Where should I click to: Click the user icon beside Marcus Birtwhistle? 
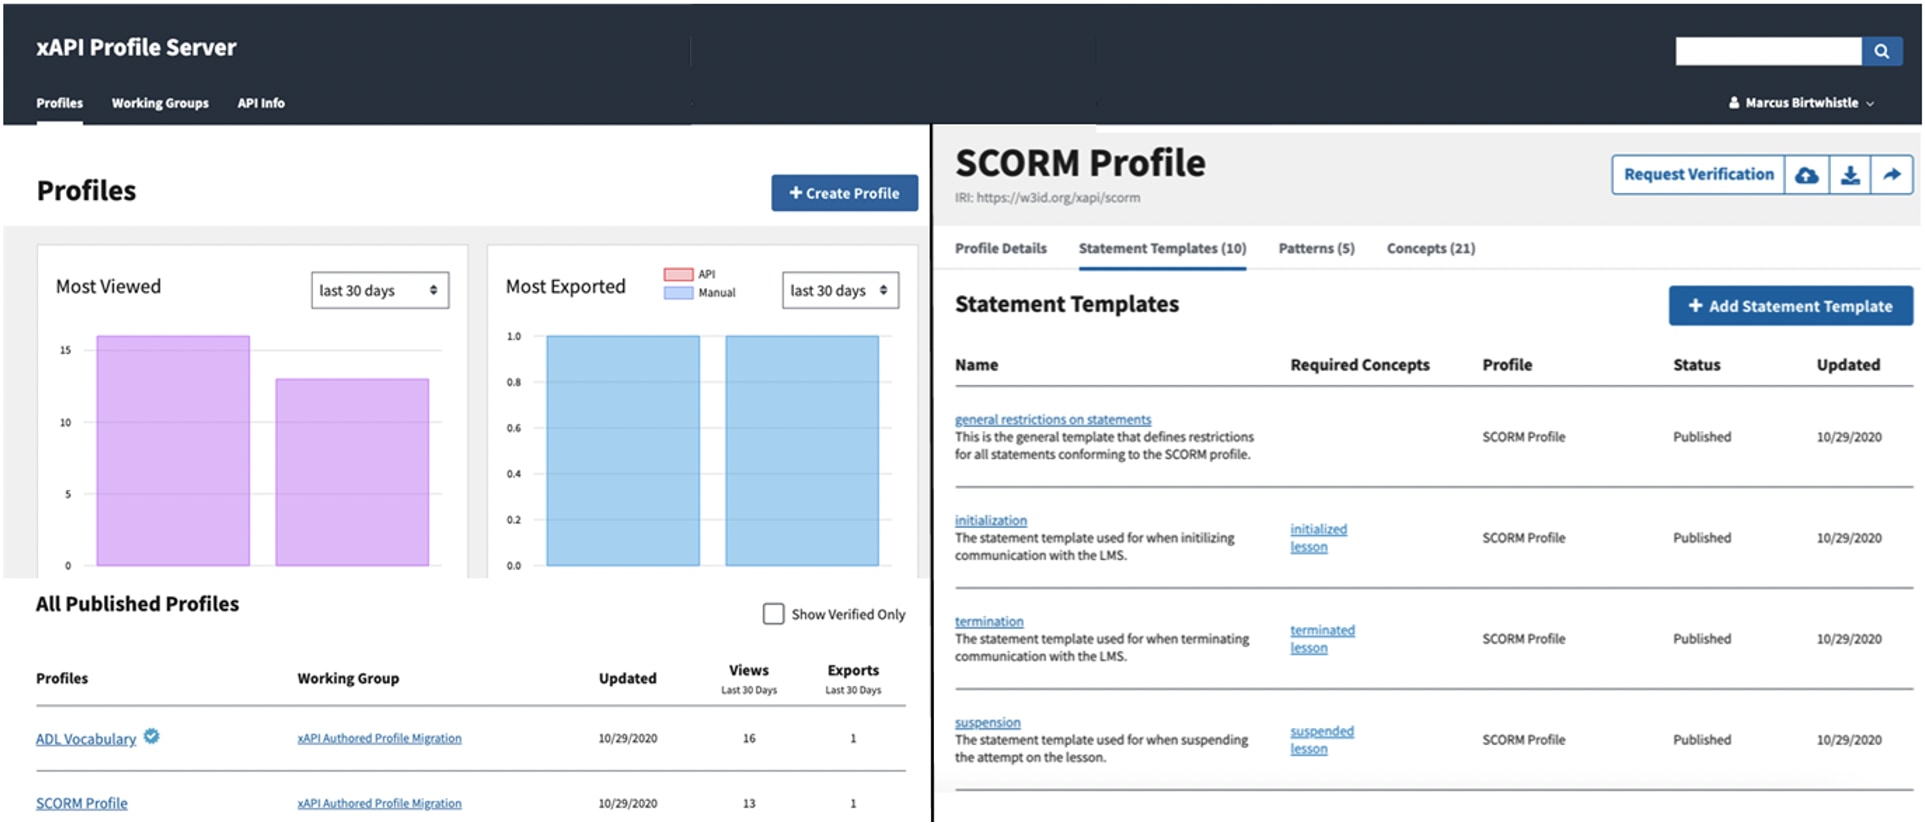1734,103
